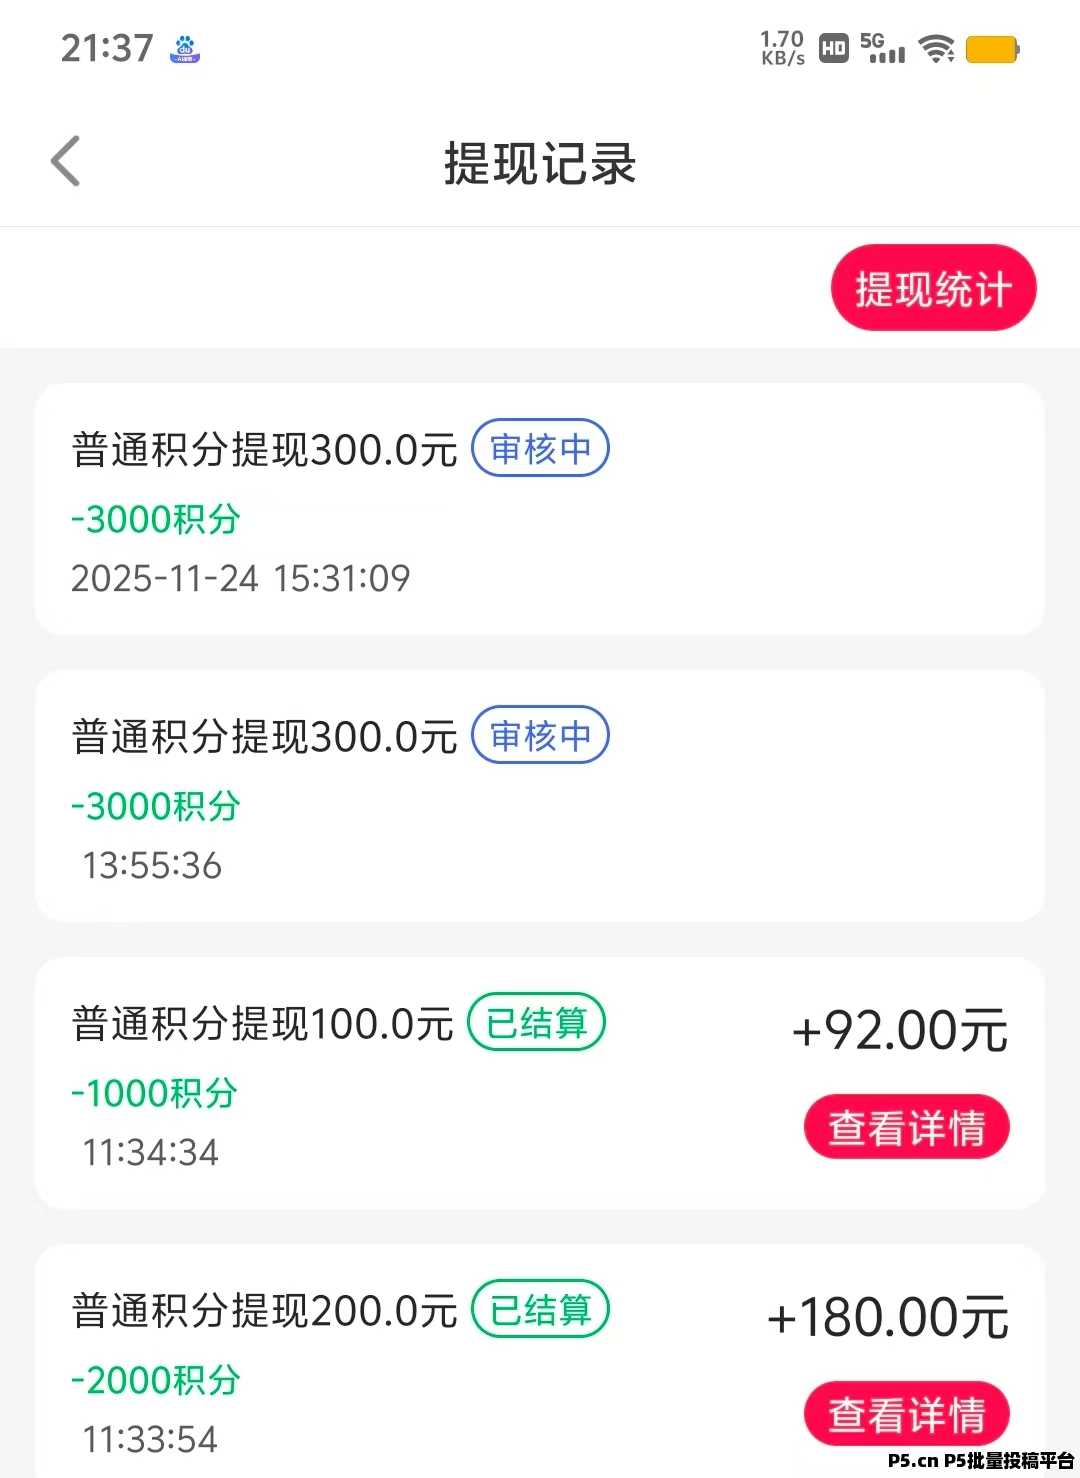
Task: Open 提现统计 withdrawal statistics
Action: coord(933,288)
